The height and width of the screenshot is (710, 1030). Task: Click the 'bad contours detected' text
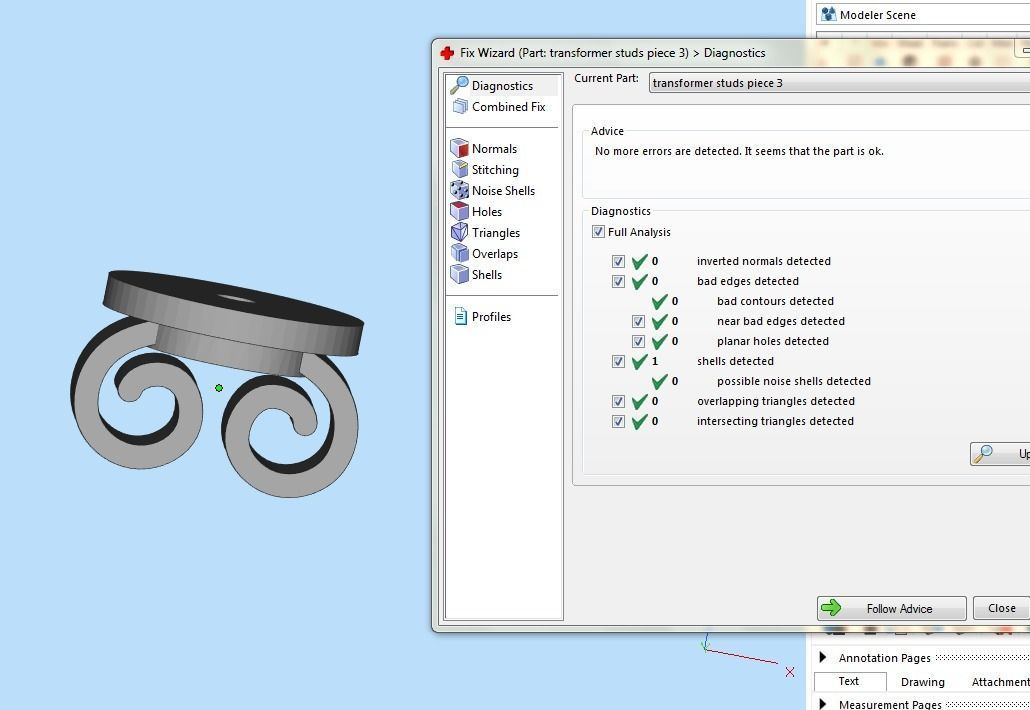coord(775,301)
